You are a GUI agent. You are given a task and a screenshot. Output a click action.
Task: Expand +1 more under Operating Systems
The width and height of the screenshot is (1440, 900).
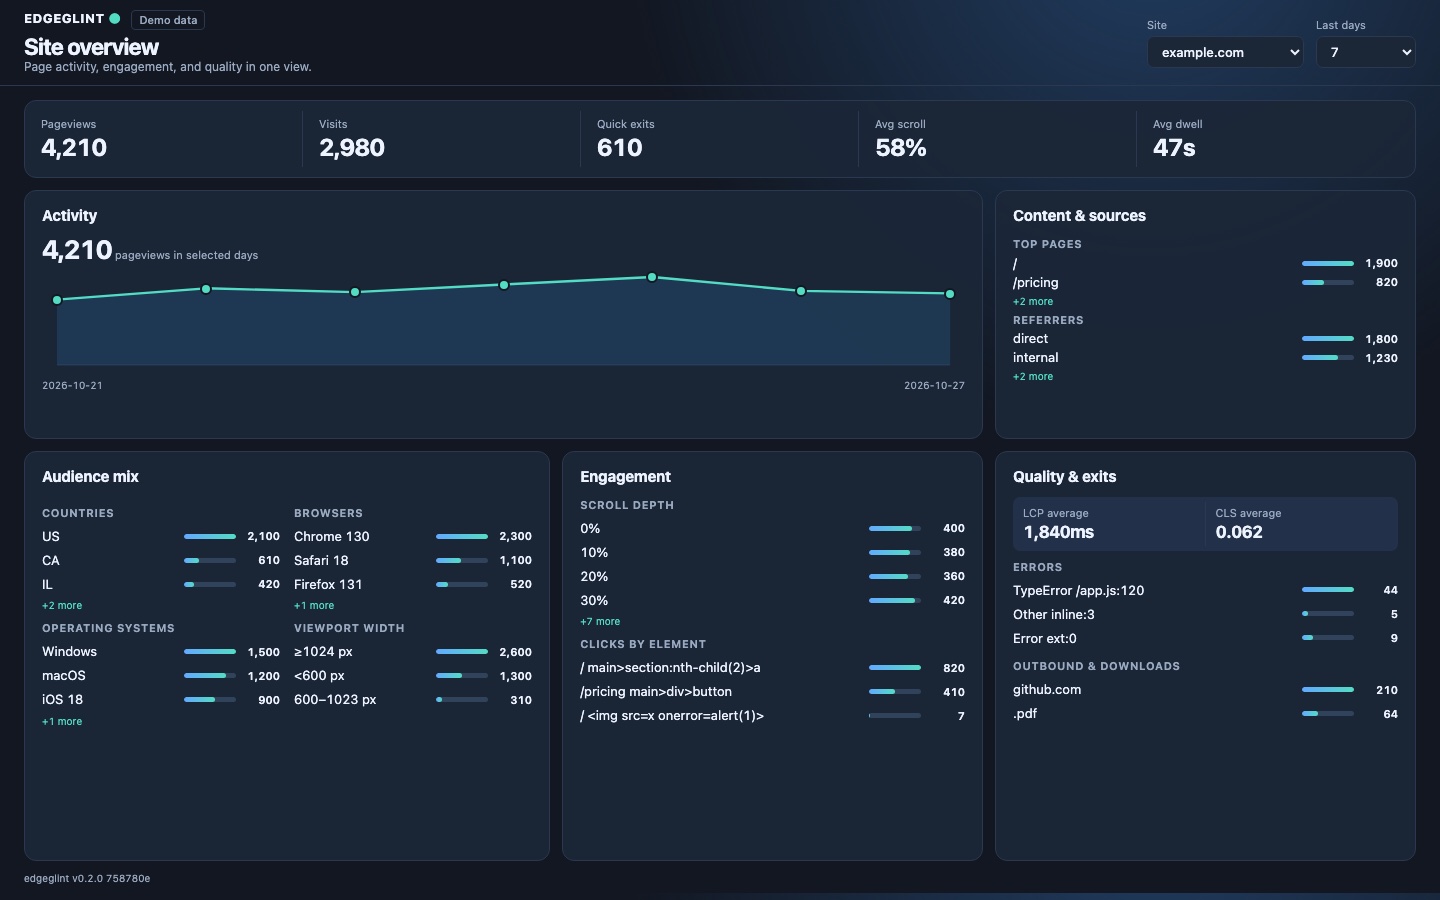[x=62, y=721]
